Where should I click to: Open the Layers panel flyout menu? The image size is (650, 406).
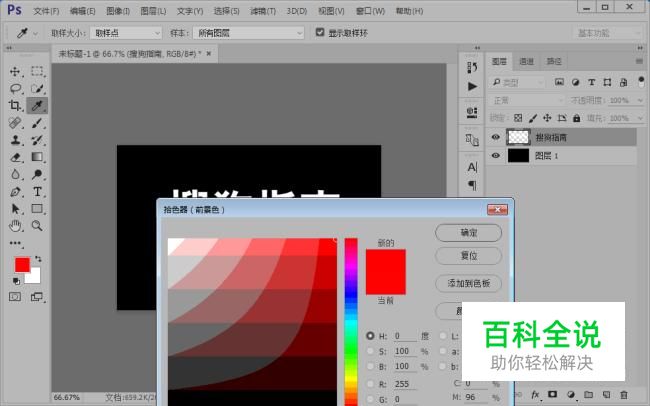point(639,61)
